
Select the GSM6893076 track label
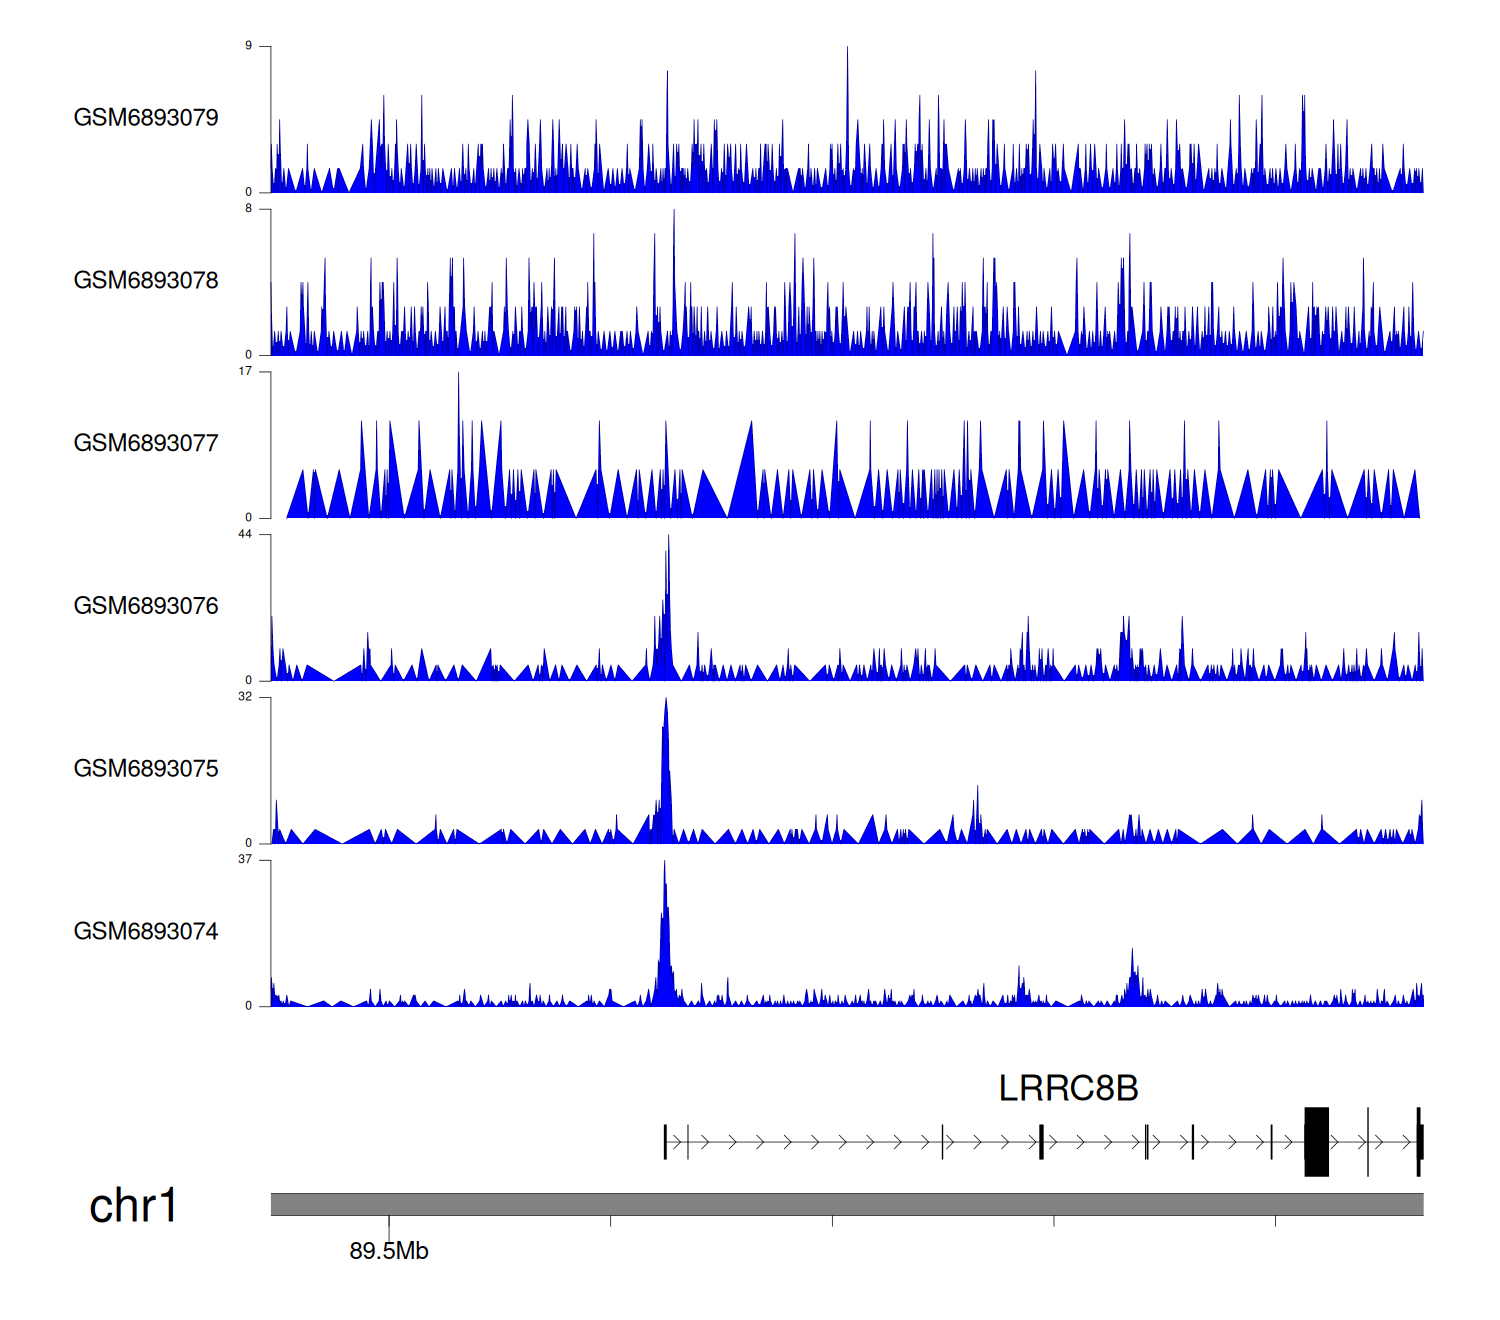(x=146, y=606)
